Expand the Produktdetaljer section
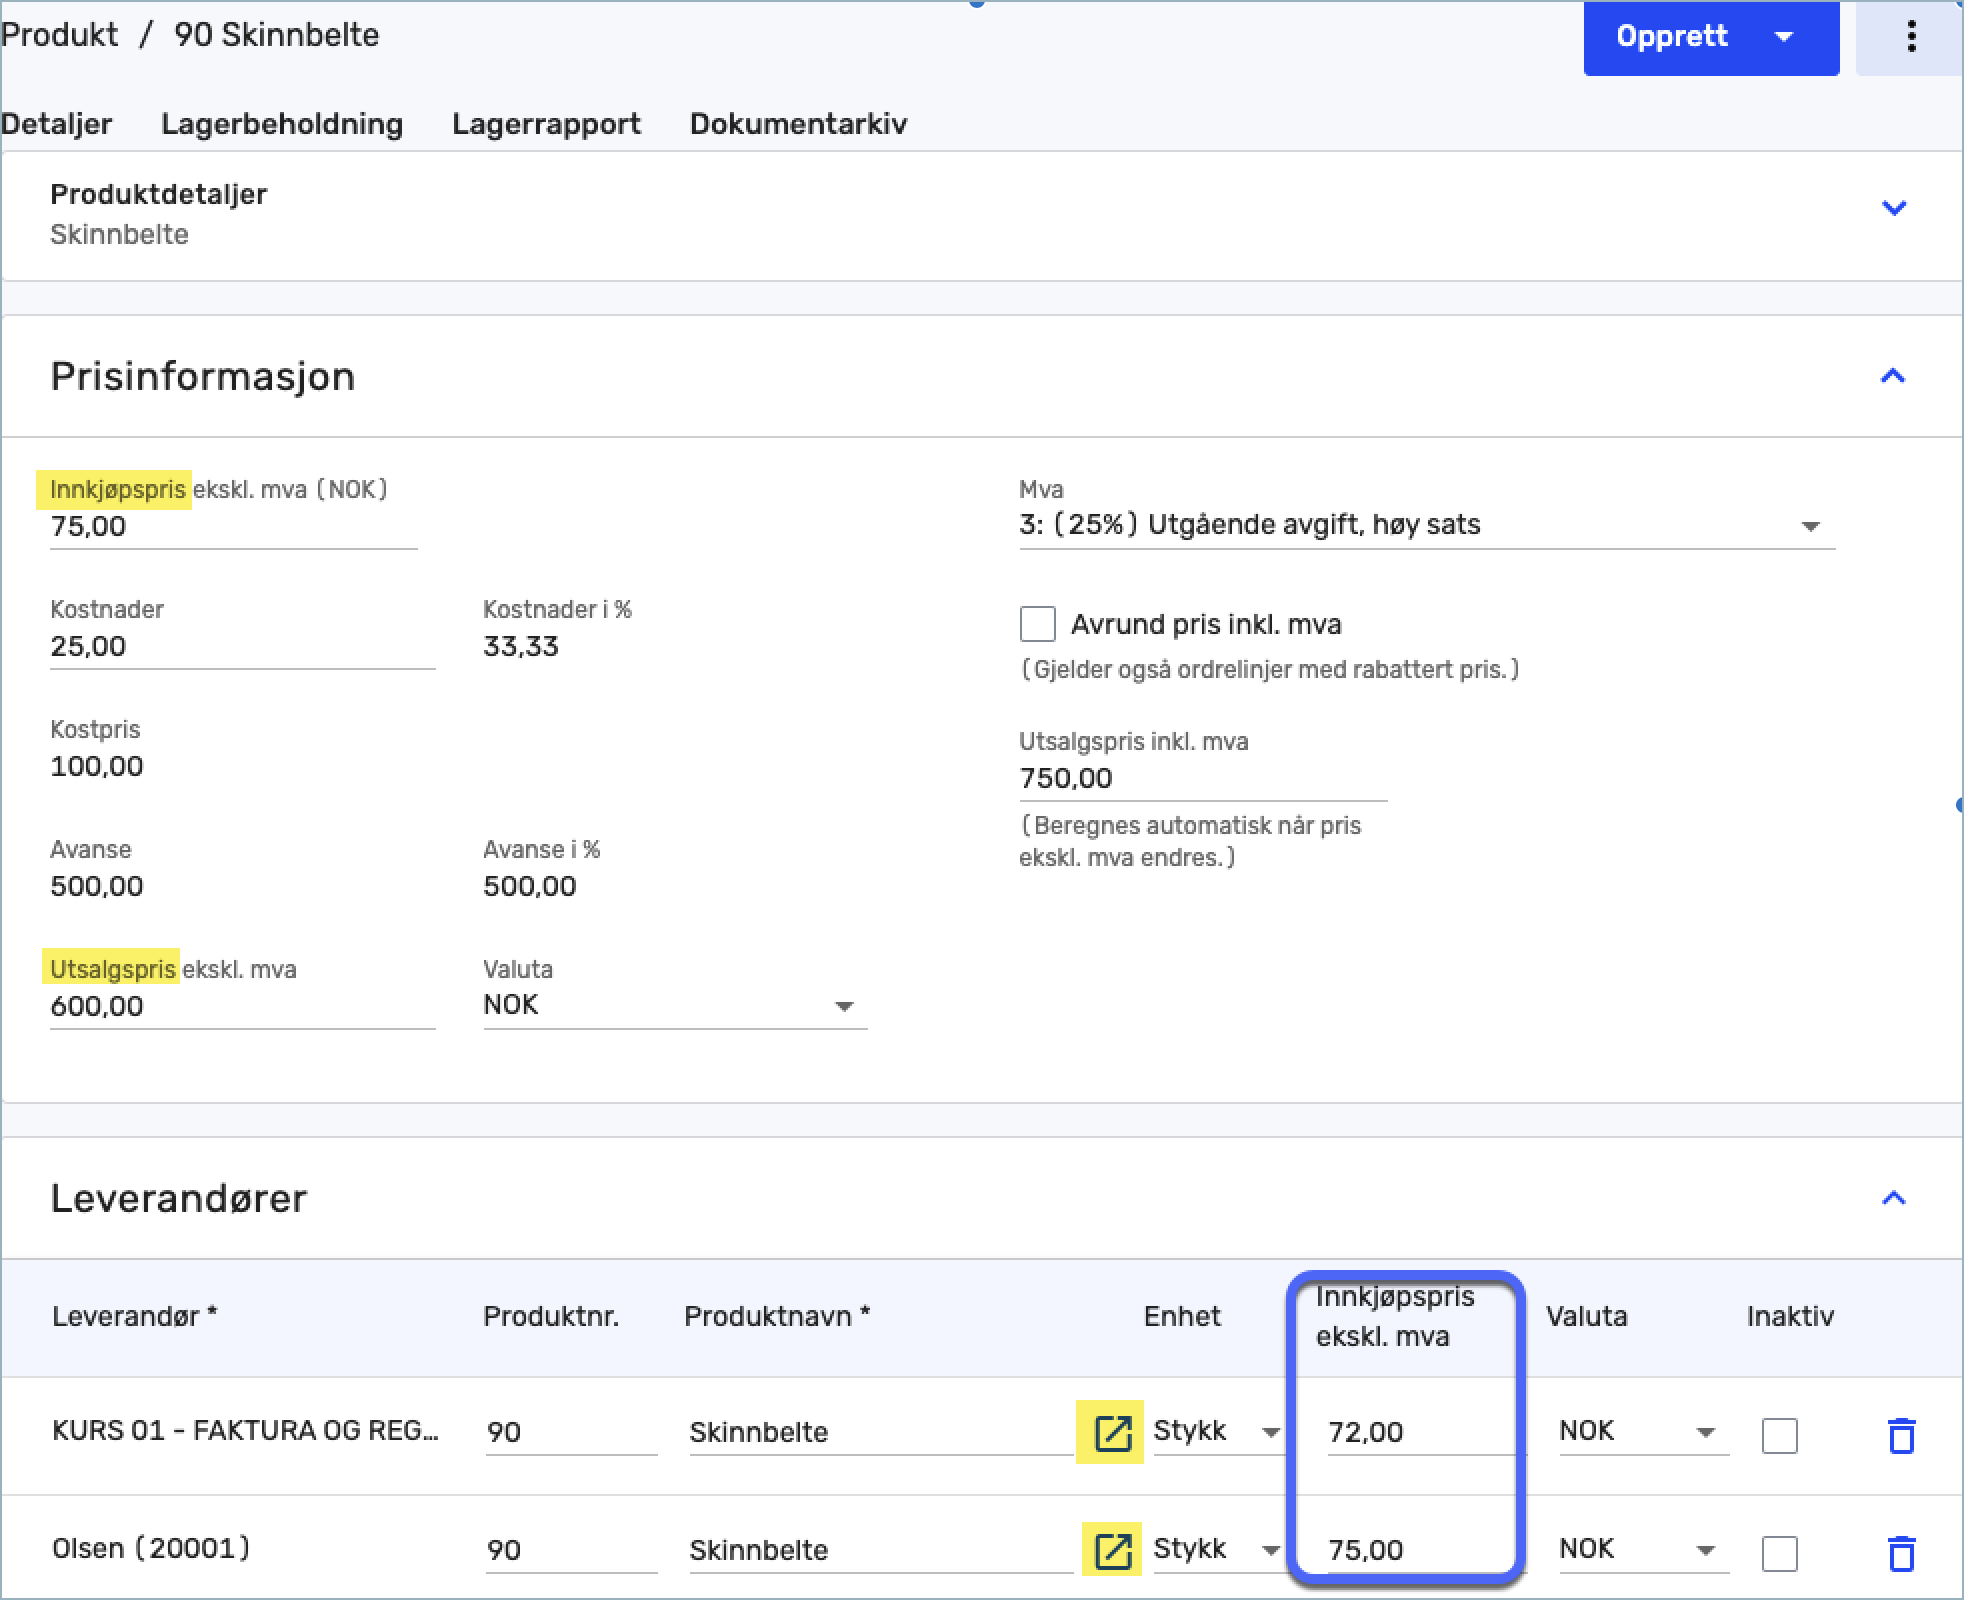This screenshot has height=1600, width=1964. (x=1893, y=208)
